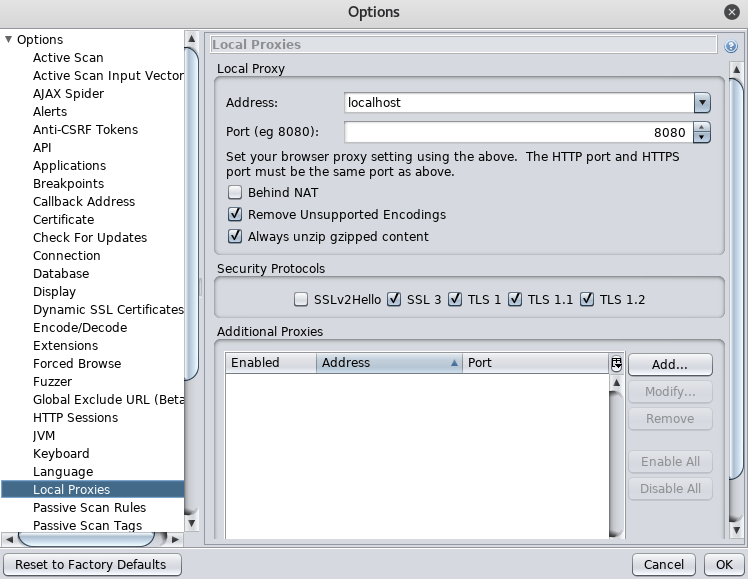Image resolution: width=748 pixels, height=579 pixels.
Task: Select Applications in the tree
Action: coord(70,165)
